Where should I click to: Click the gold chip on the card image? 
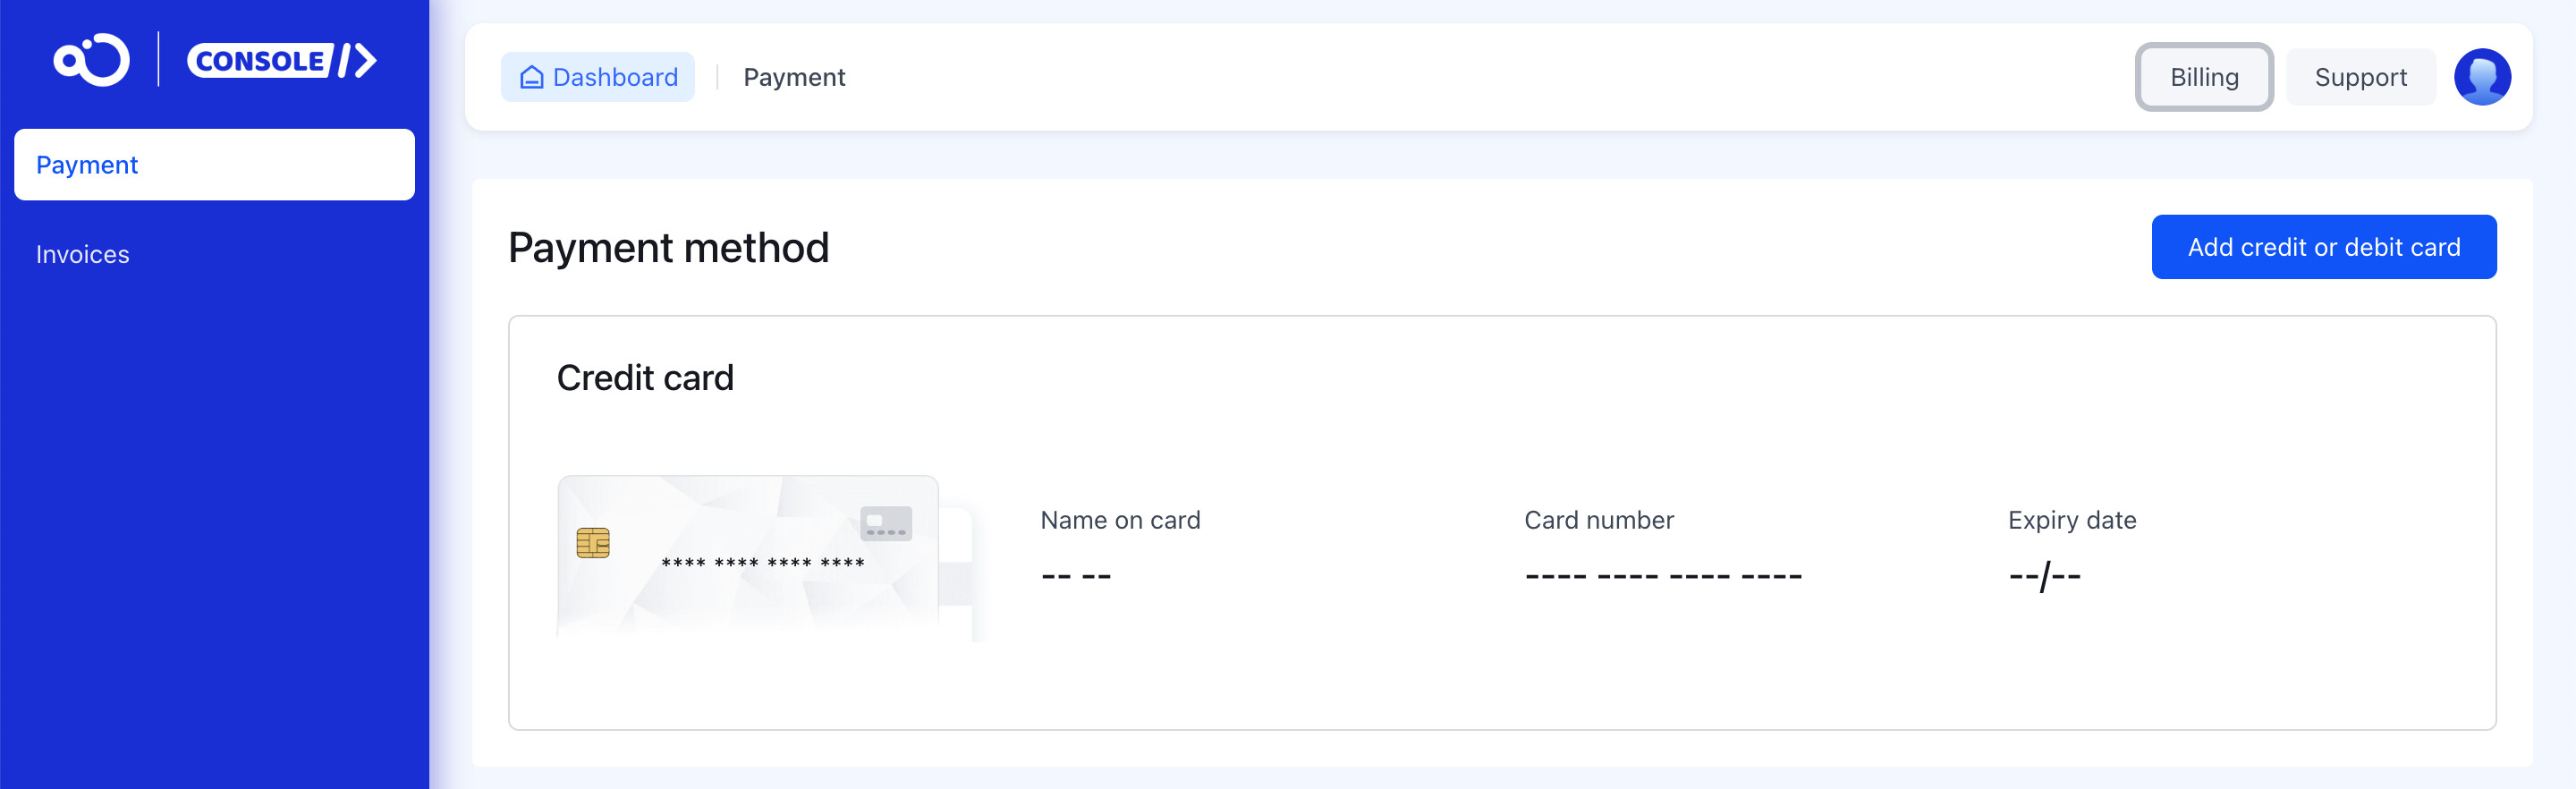593,543
